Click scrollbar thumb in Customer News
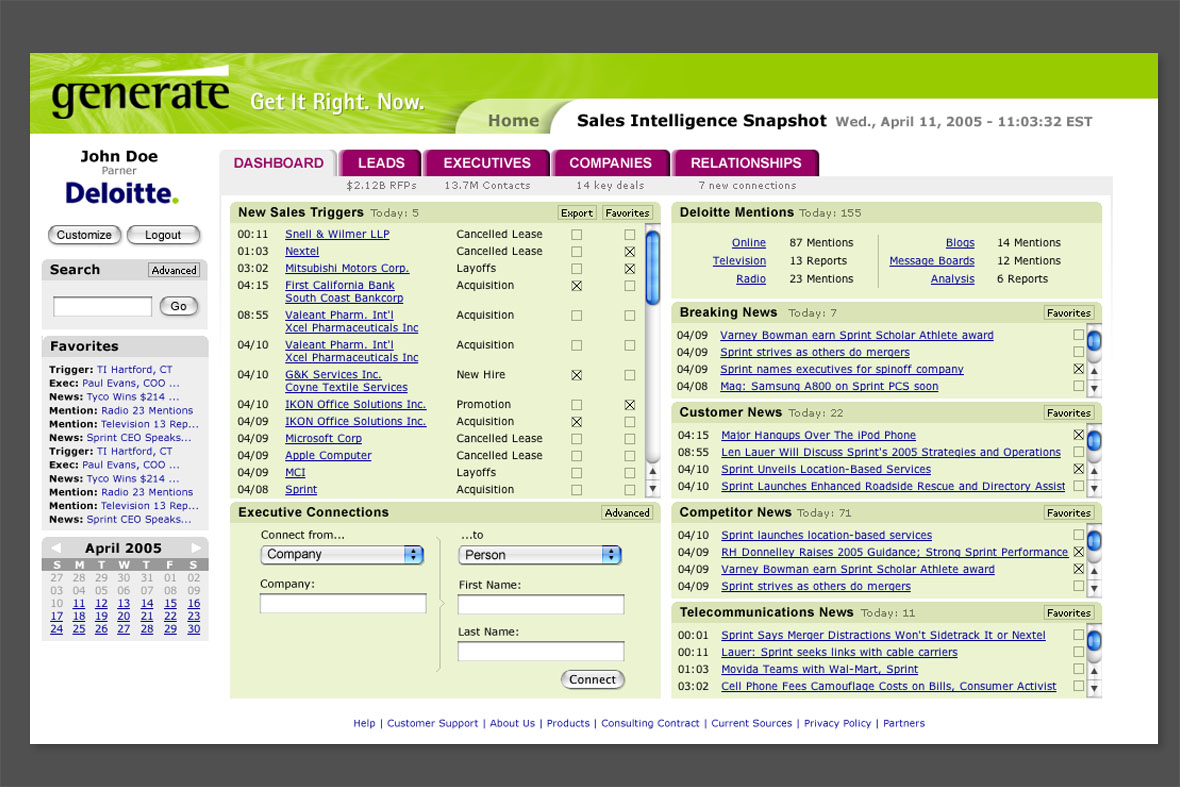The image size is (1180, 787). (1094, 440)
